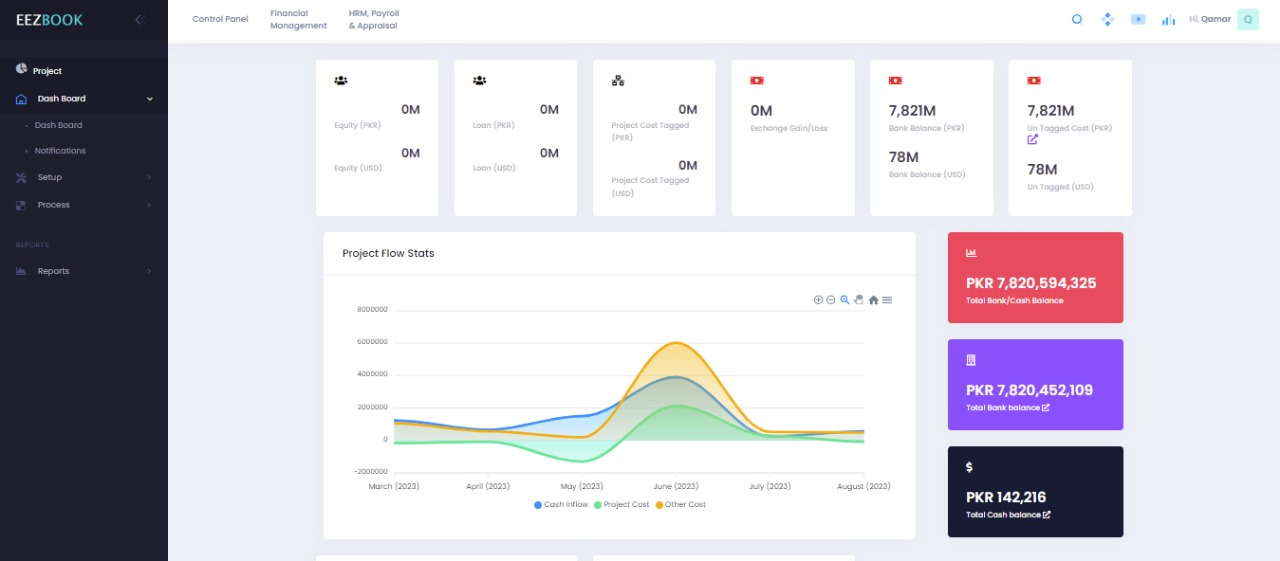Image resolution: width=1280 pixels, height=561 pixels.
Task: Expand the Setup sidebar menu
Action: [50, 177]
